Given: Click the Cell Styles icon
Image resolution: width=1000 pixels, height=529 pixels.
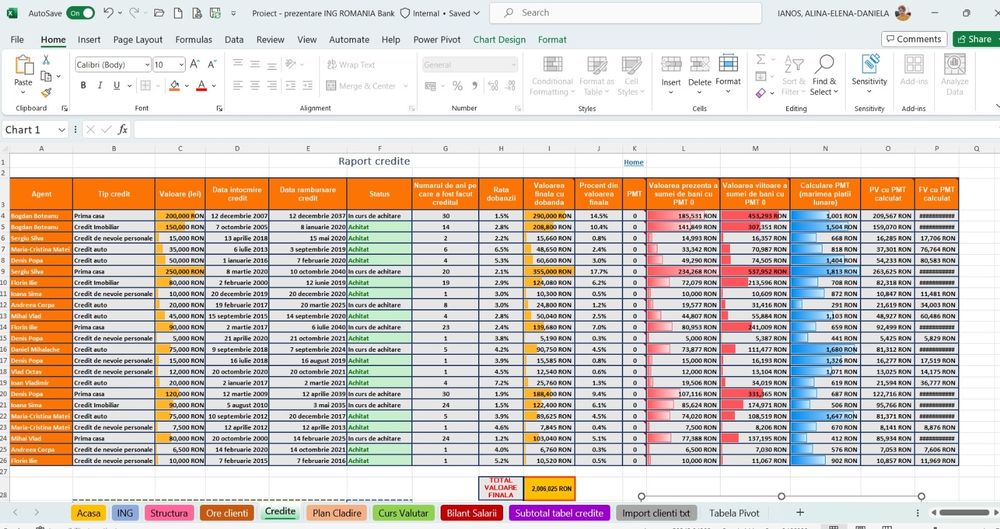Looking at the screenshot, I should point(631,65).
